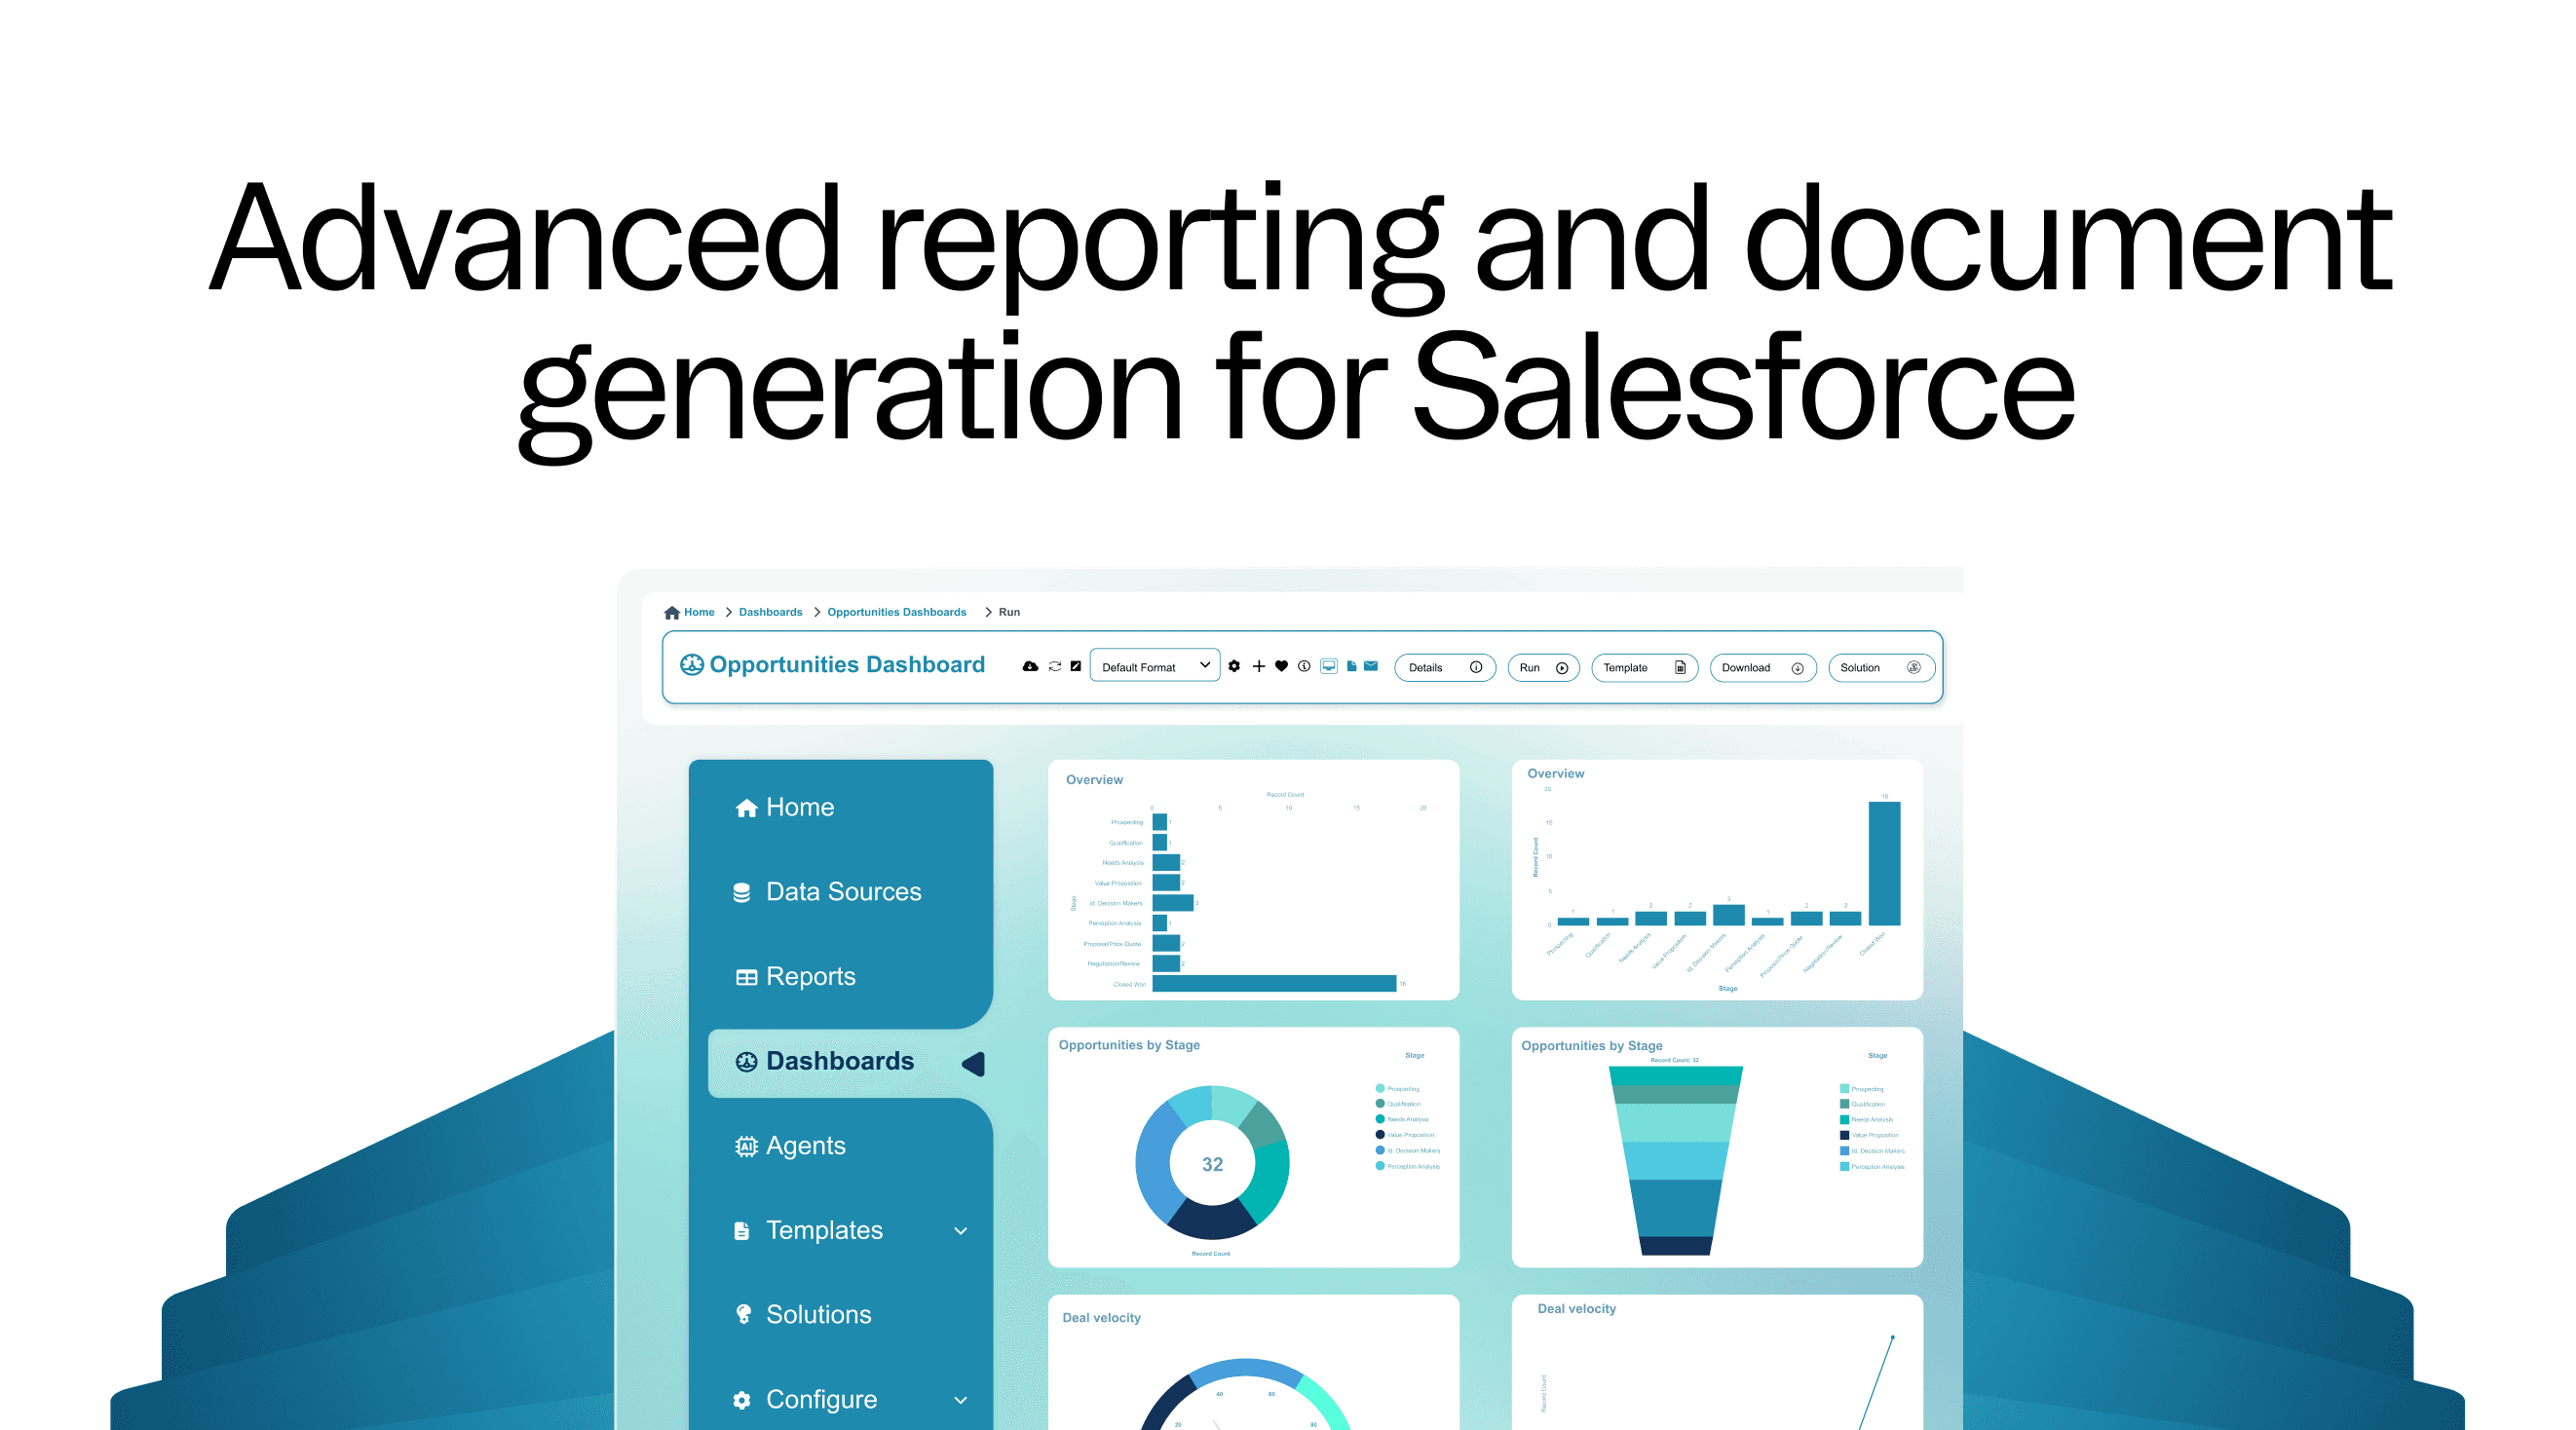Image resolution: width=2576 pixels, height=1430 pixels.
Task: Click the document file icon in toolbar
Action: [x=1352, y=667]
